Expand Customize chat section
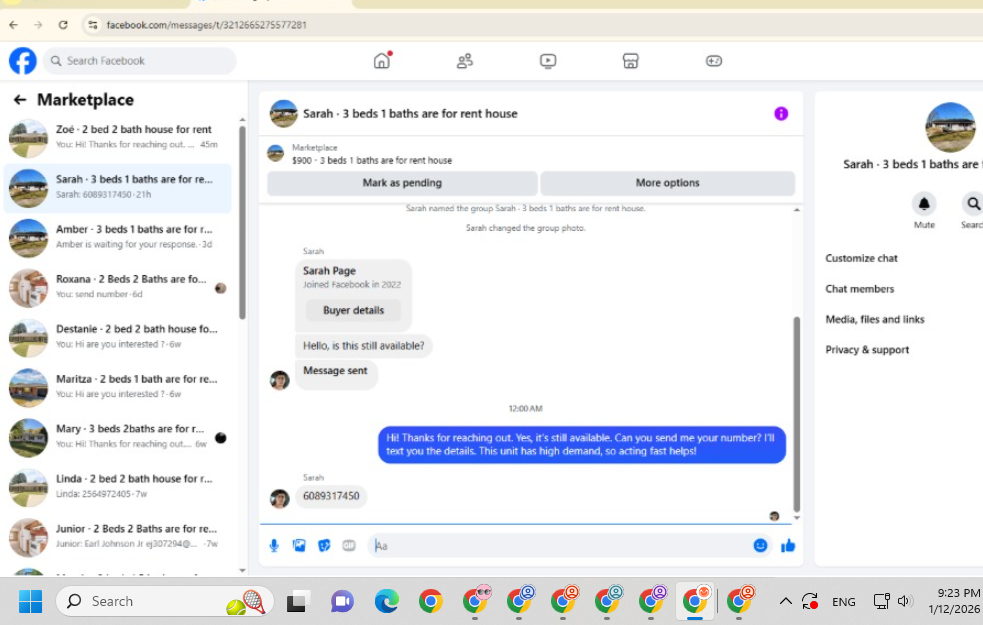This screenshot has height=625, width=983. (x=861, y=258)
